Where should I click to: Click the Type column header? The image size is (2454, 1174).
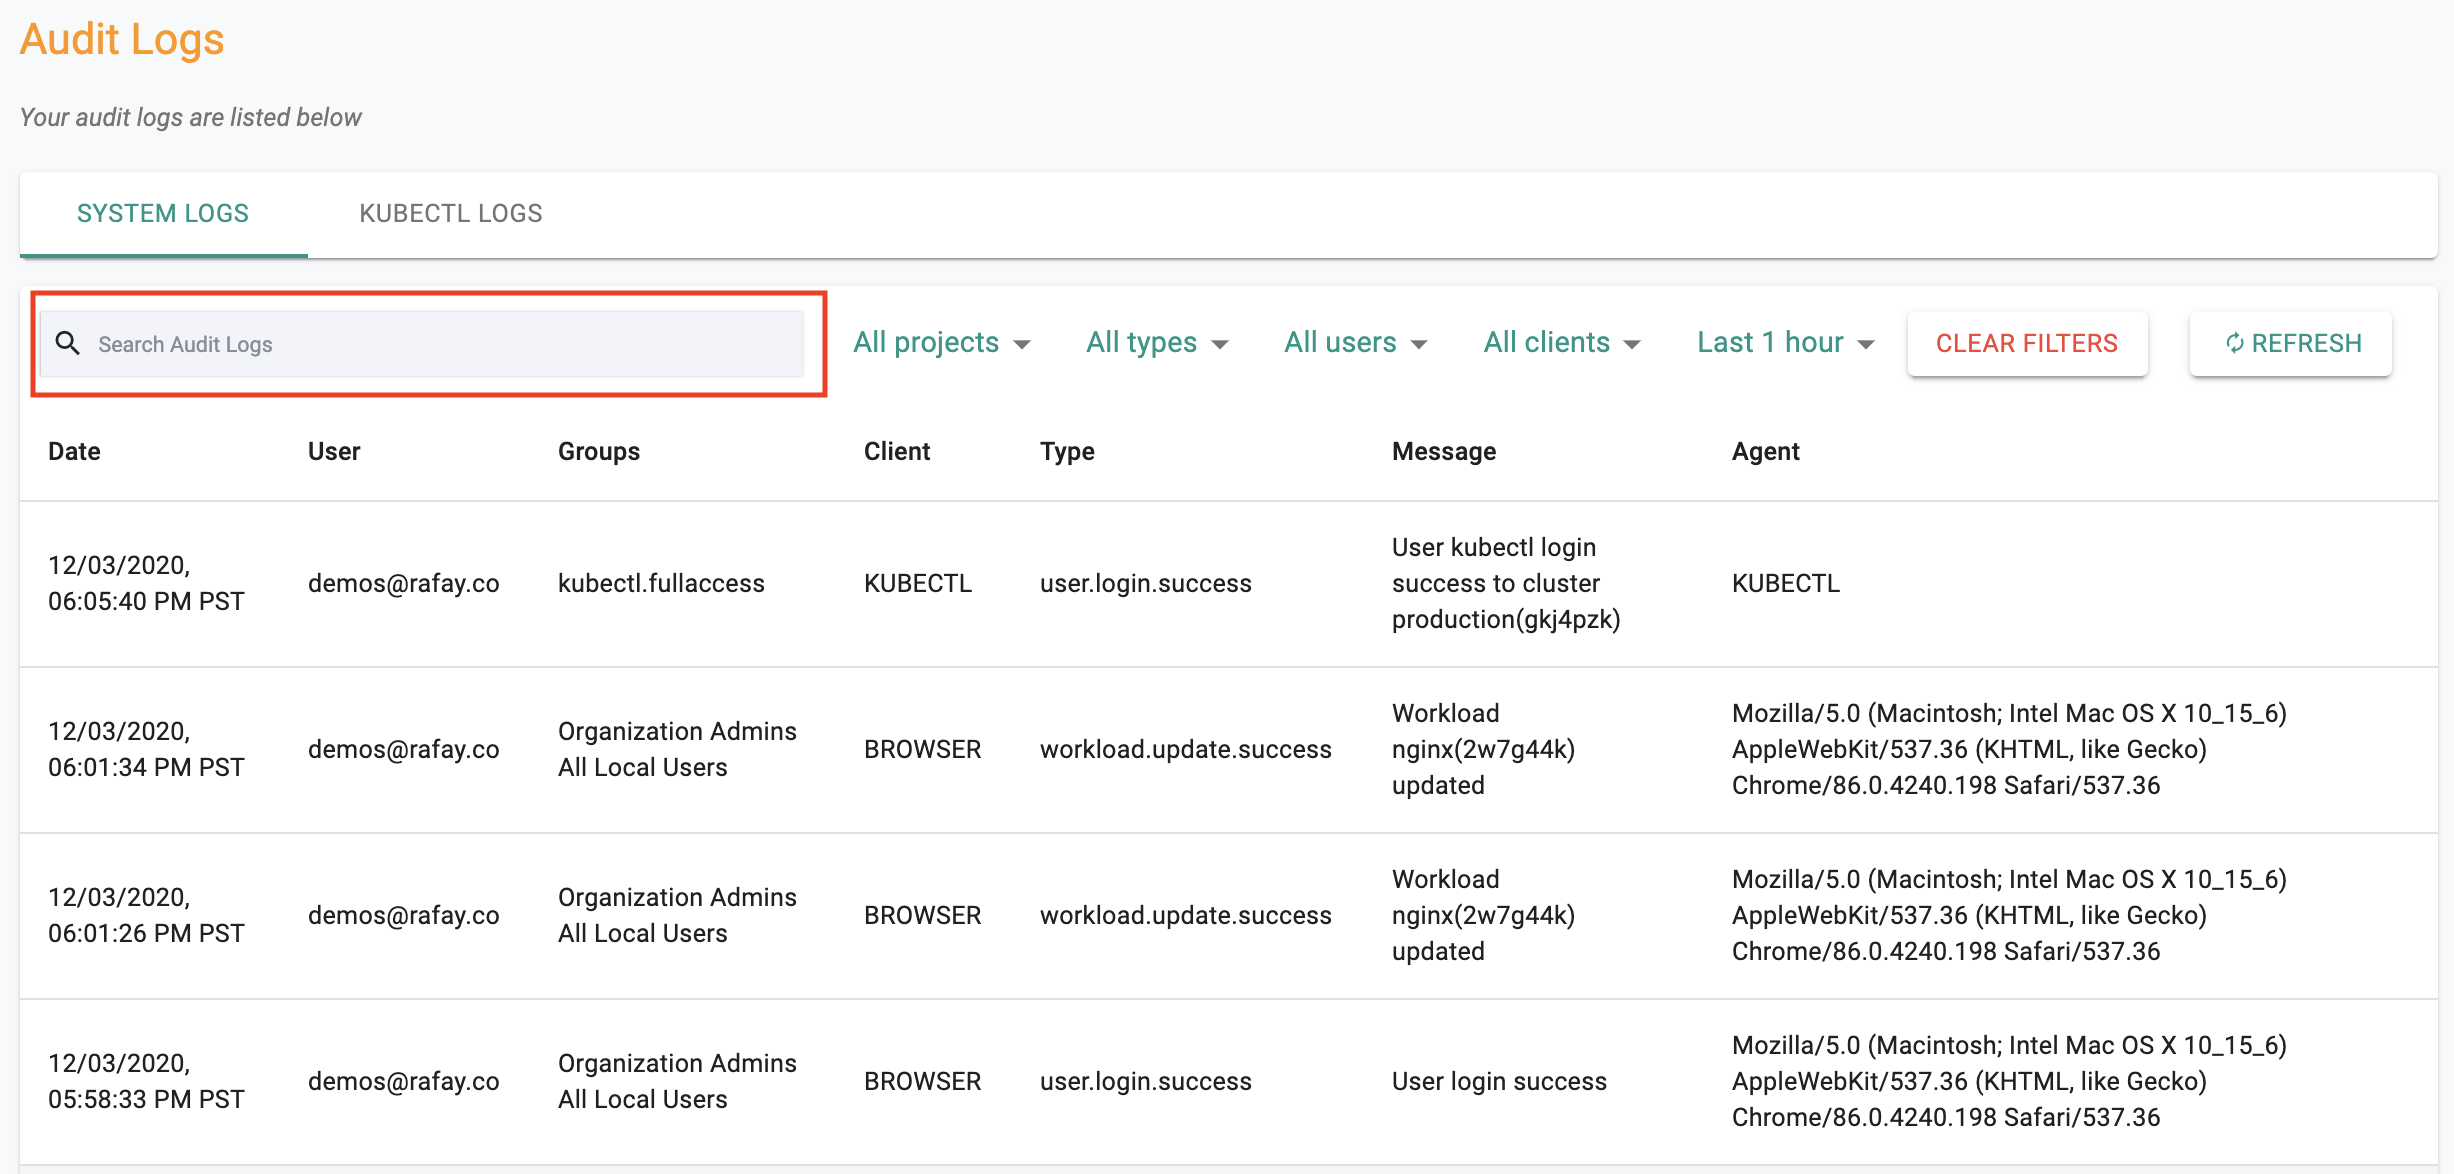1067,451
